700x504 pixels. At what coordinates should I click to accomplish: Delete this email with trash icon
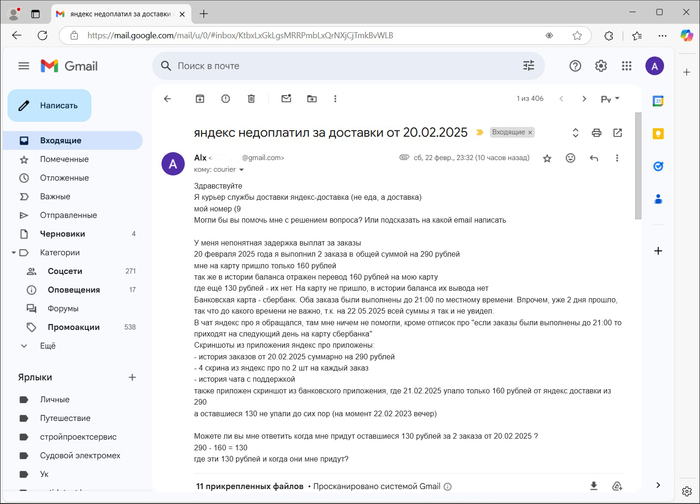(251, 99)
